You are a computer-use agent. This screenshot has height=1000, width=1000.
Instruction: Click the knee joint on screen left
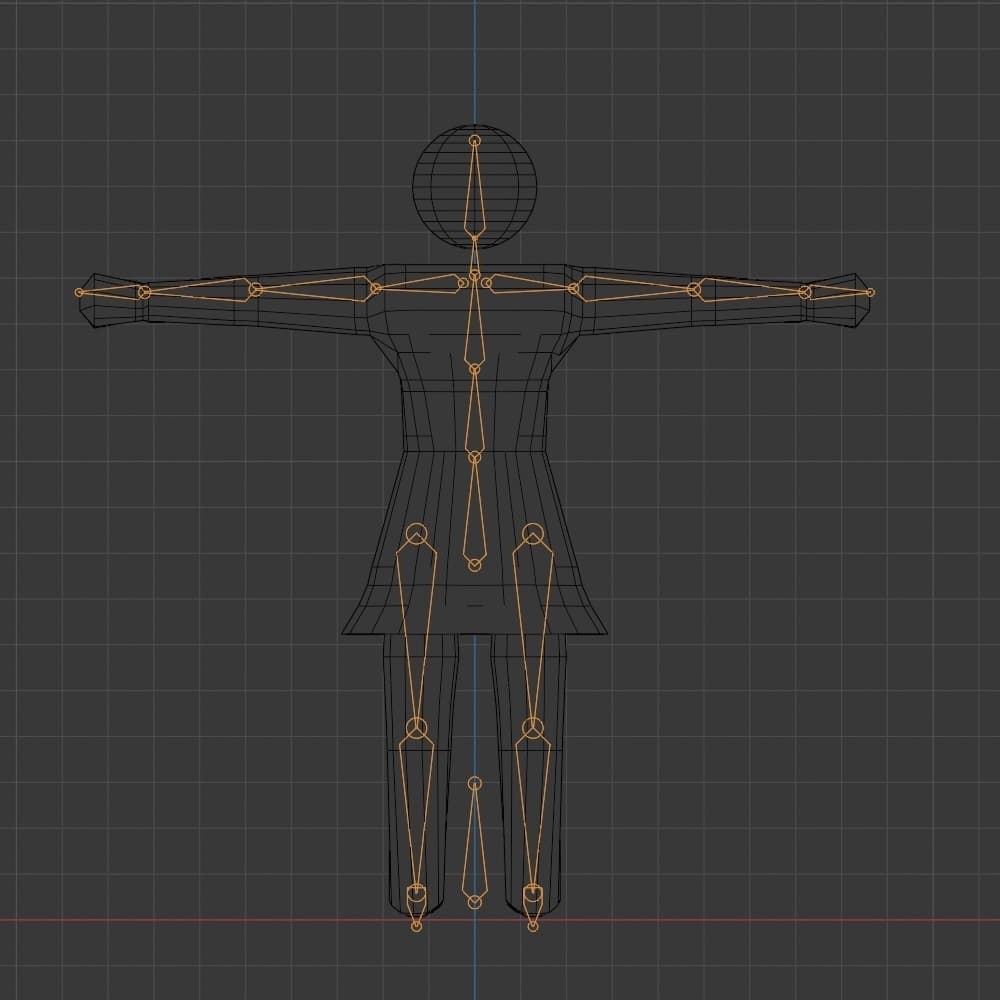click(x=417, y=728)
